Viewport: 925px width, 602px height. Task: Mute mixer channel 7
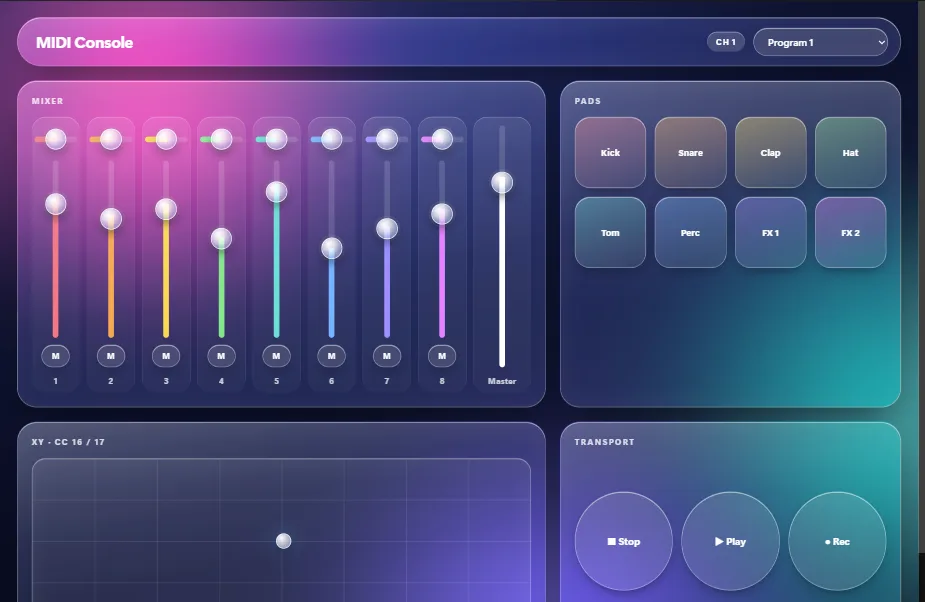click(387, 356)
